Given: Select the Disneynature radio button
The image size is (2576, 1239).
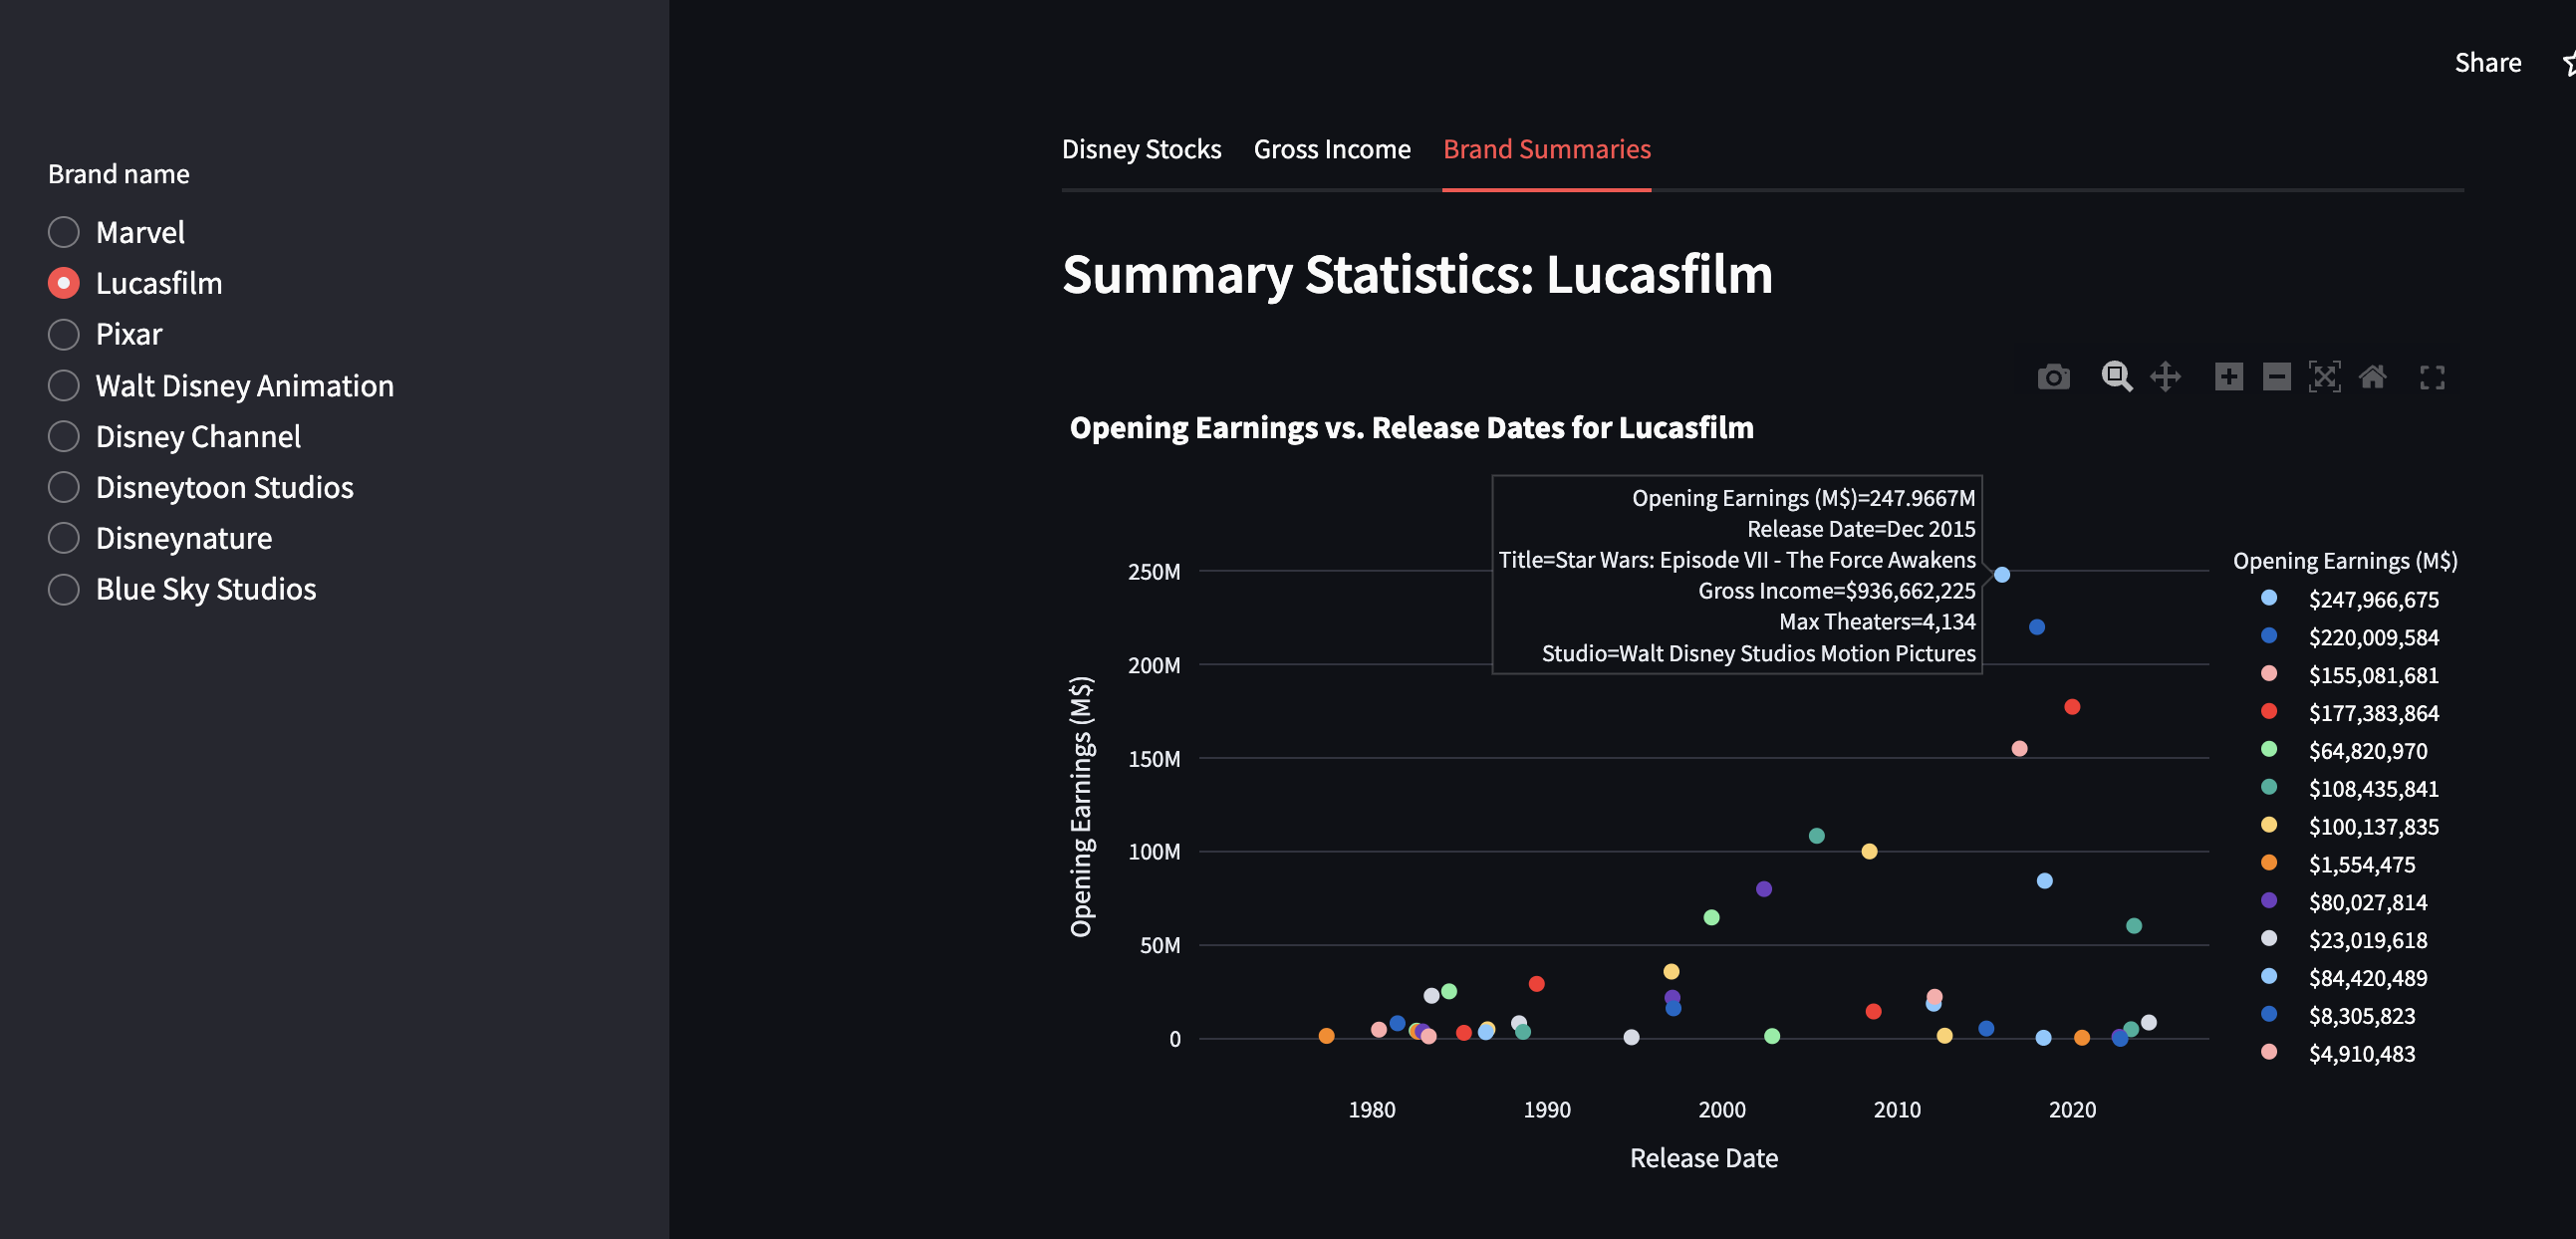Looking at the screenshot, I should (x=64, y=538).
